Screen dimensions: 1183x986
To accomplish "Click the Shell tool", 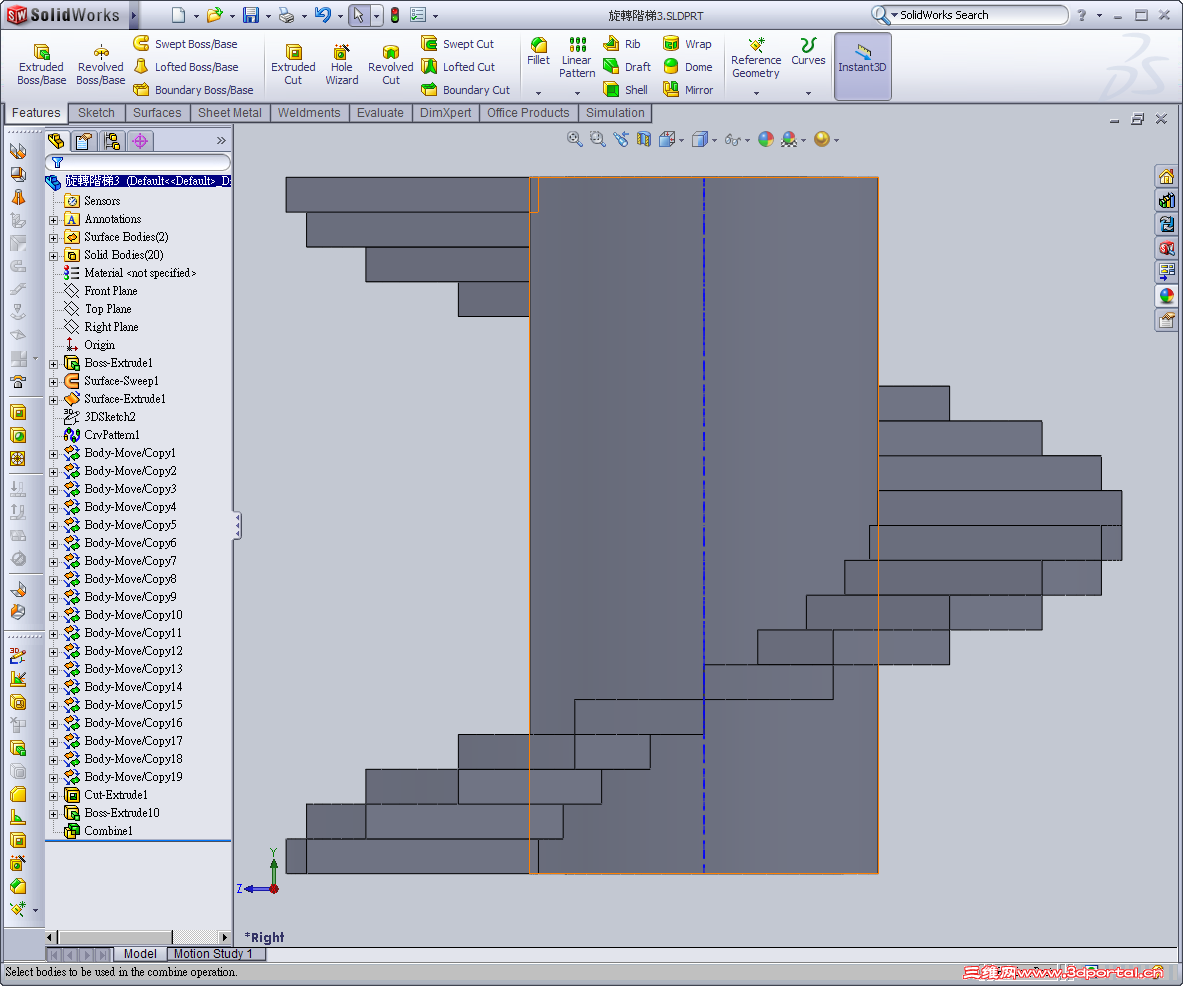I will [625, 90].
